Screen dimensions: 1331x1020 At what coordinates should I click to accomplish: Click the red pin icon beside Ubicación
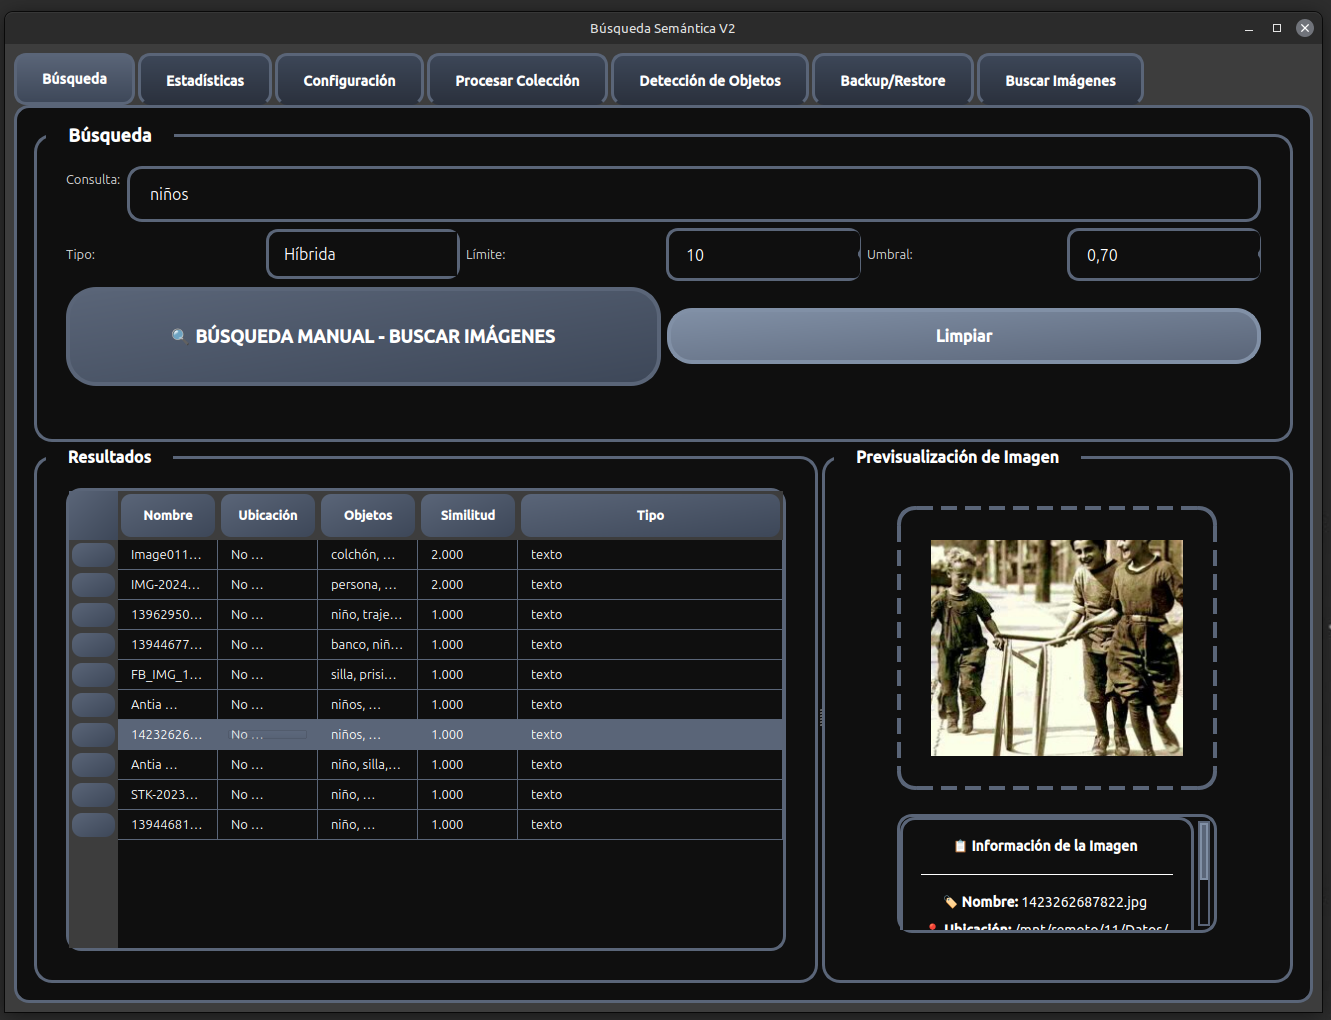point(932,927)
